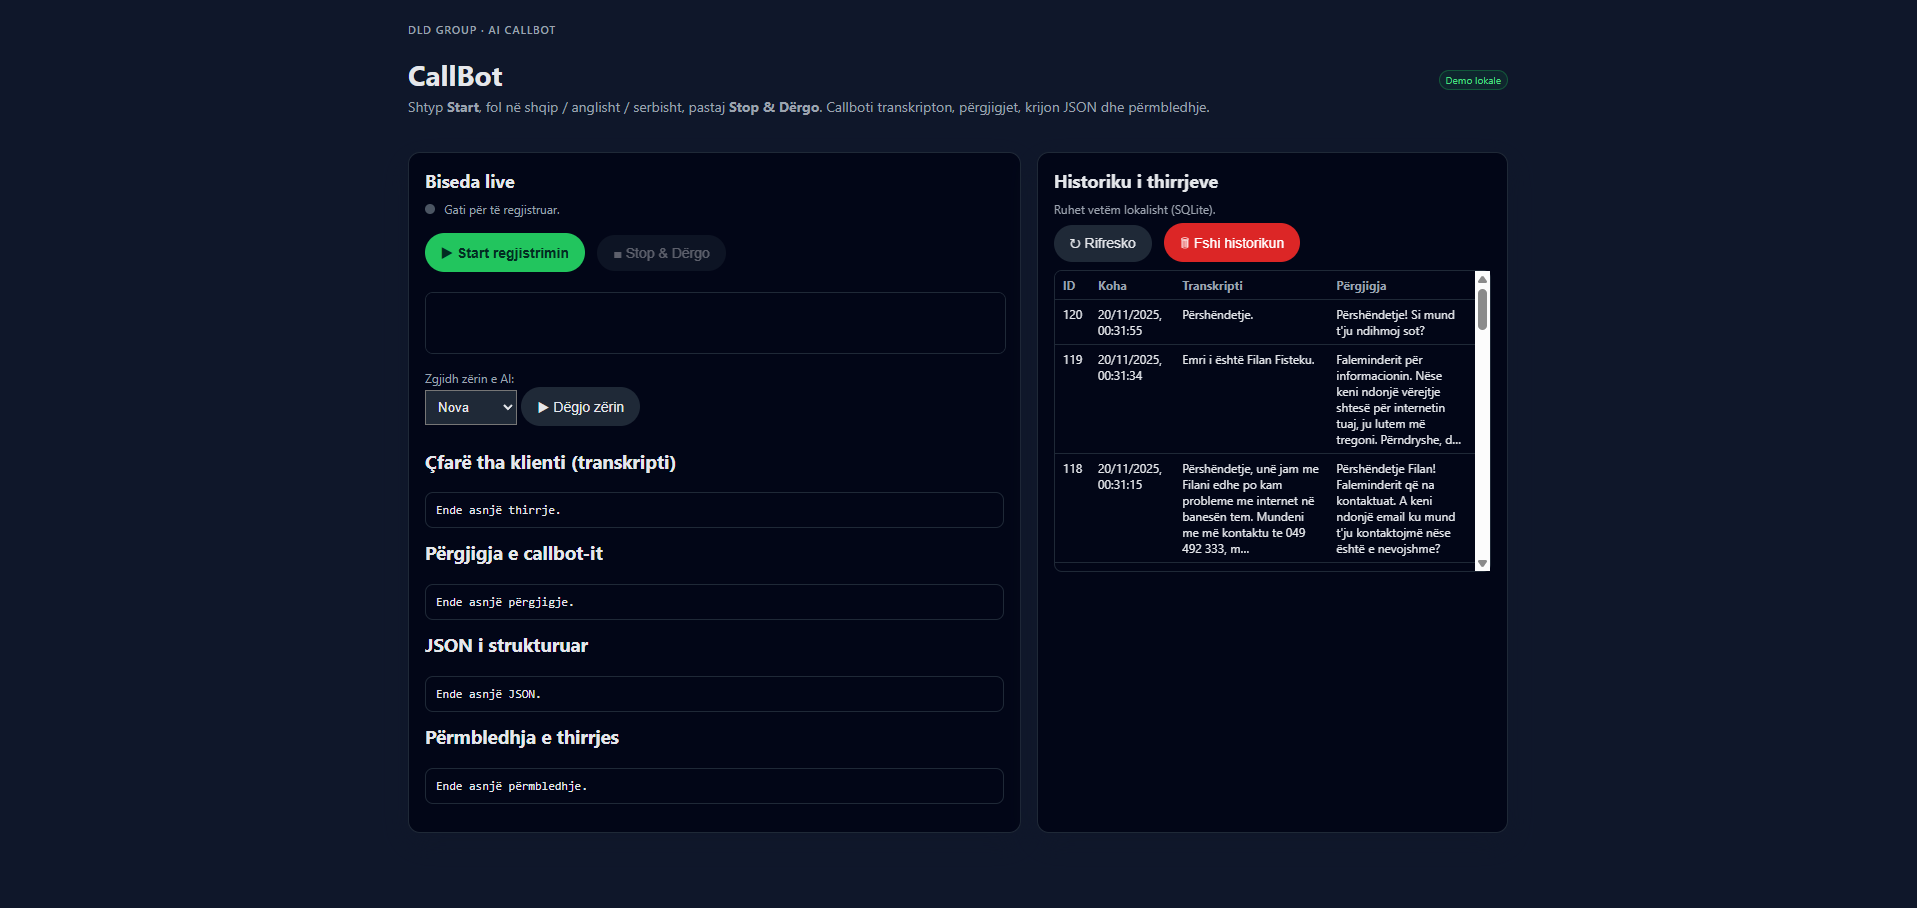1917x908 pixels.
Task: Start recording with Start regjistrimin button
Action: (x=504, y=253)
